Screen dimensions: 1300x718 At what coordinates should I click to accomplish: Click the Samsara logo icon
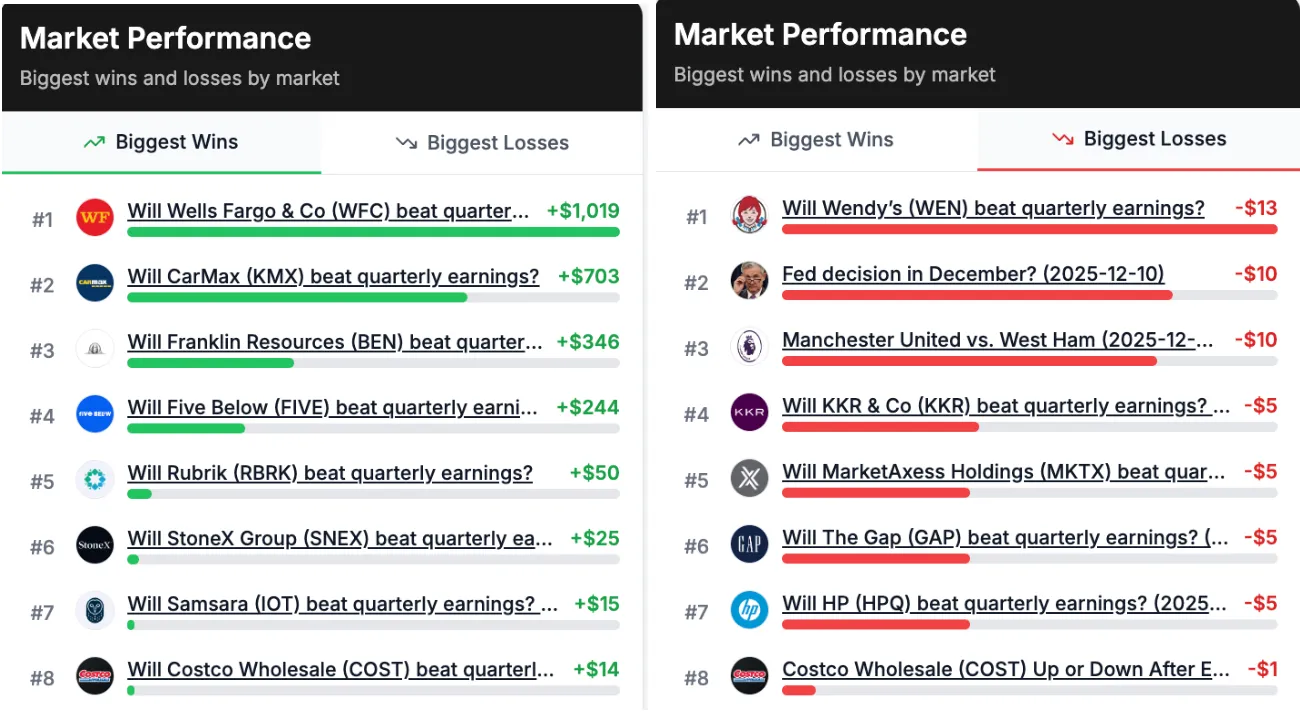click(x=95, y=610)
